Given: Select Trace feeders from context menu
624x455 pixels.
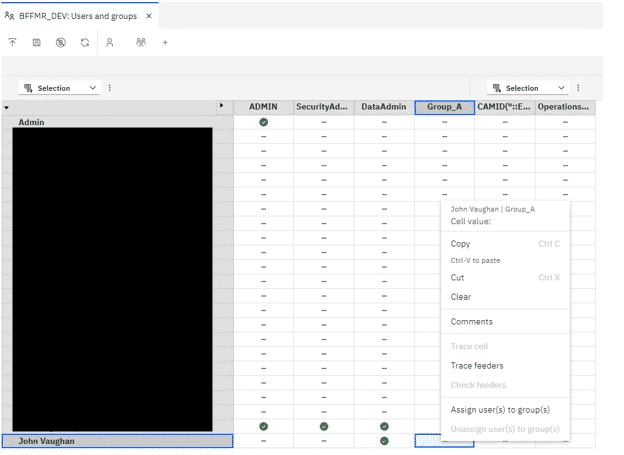Looking at the screenshot, I should 477,366.
